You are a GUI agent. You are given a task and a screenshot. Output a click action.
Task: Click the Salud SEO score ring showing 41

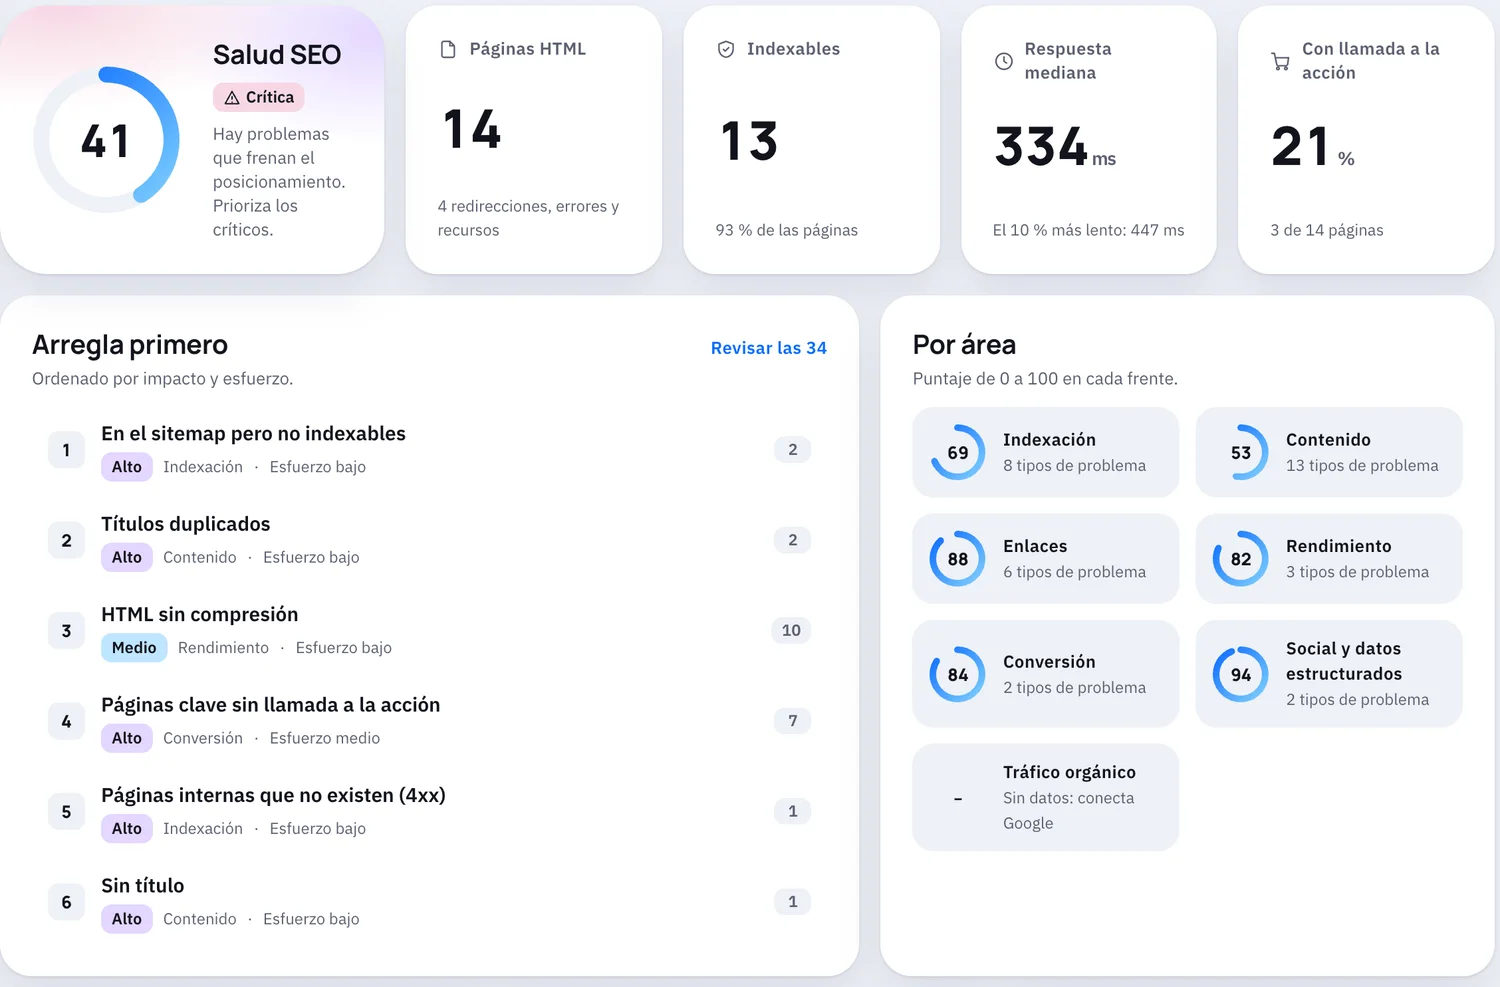[x=106, y=140]
